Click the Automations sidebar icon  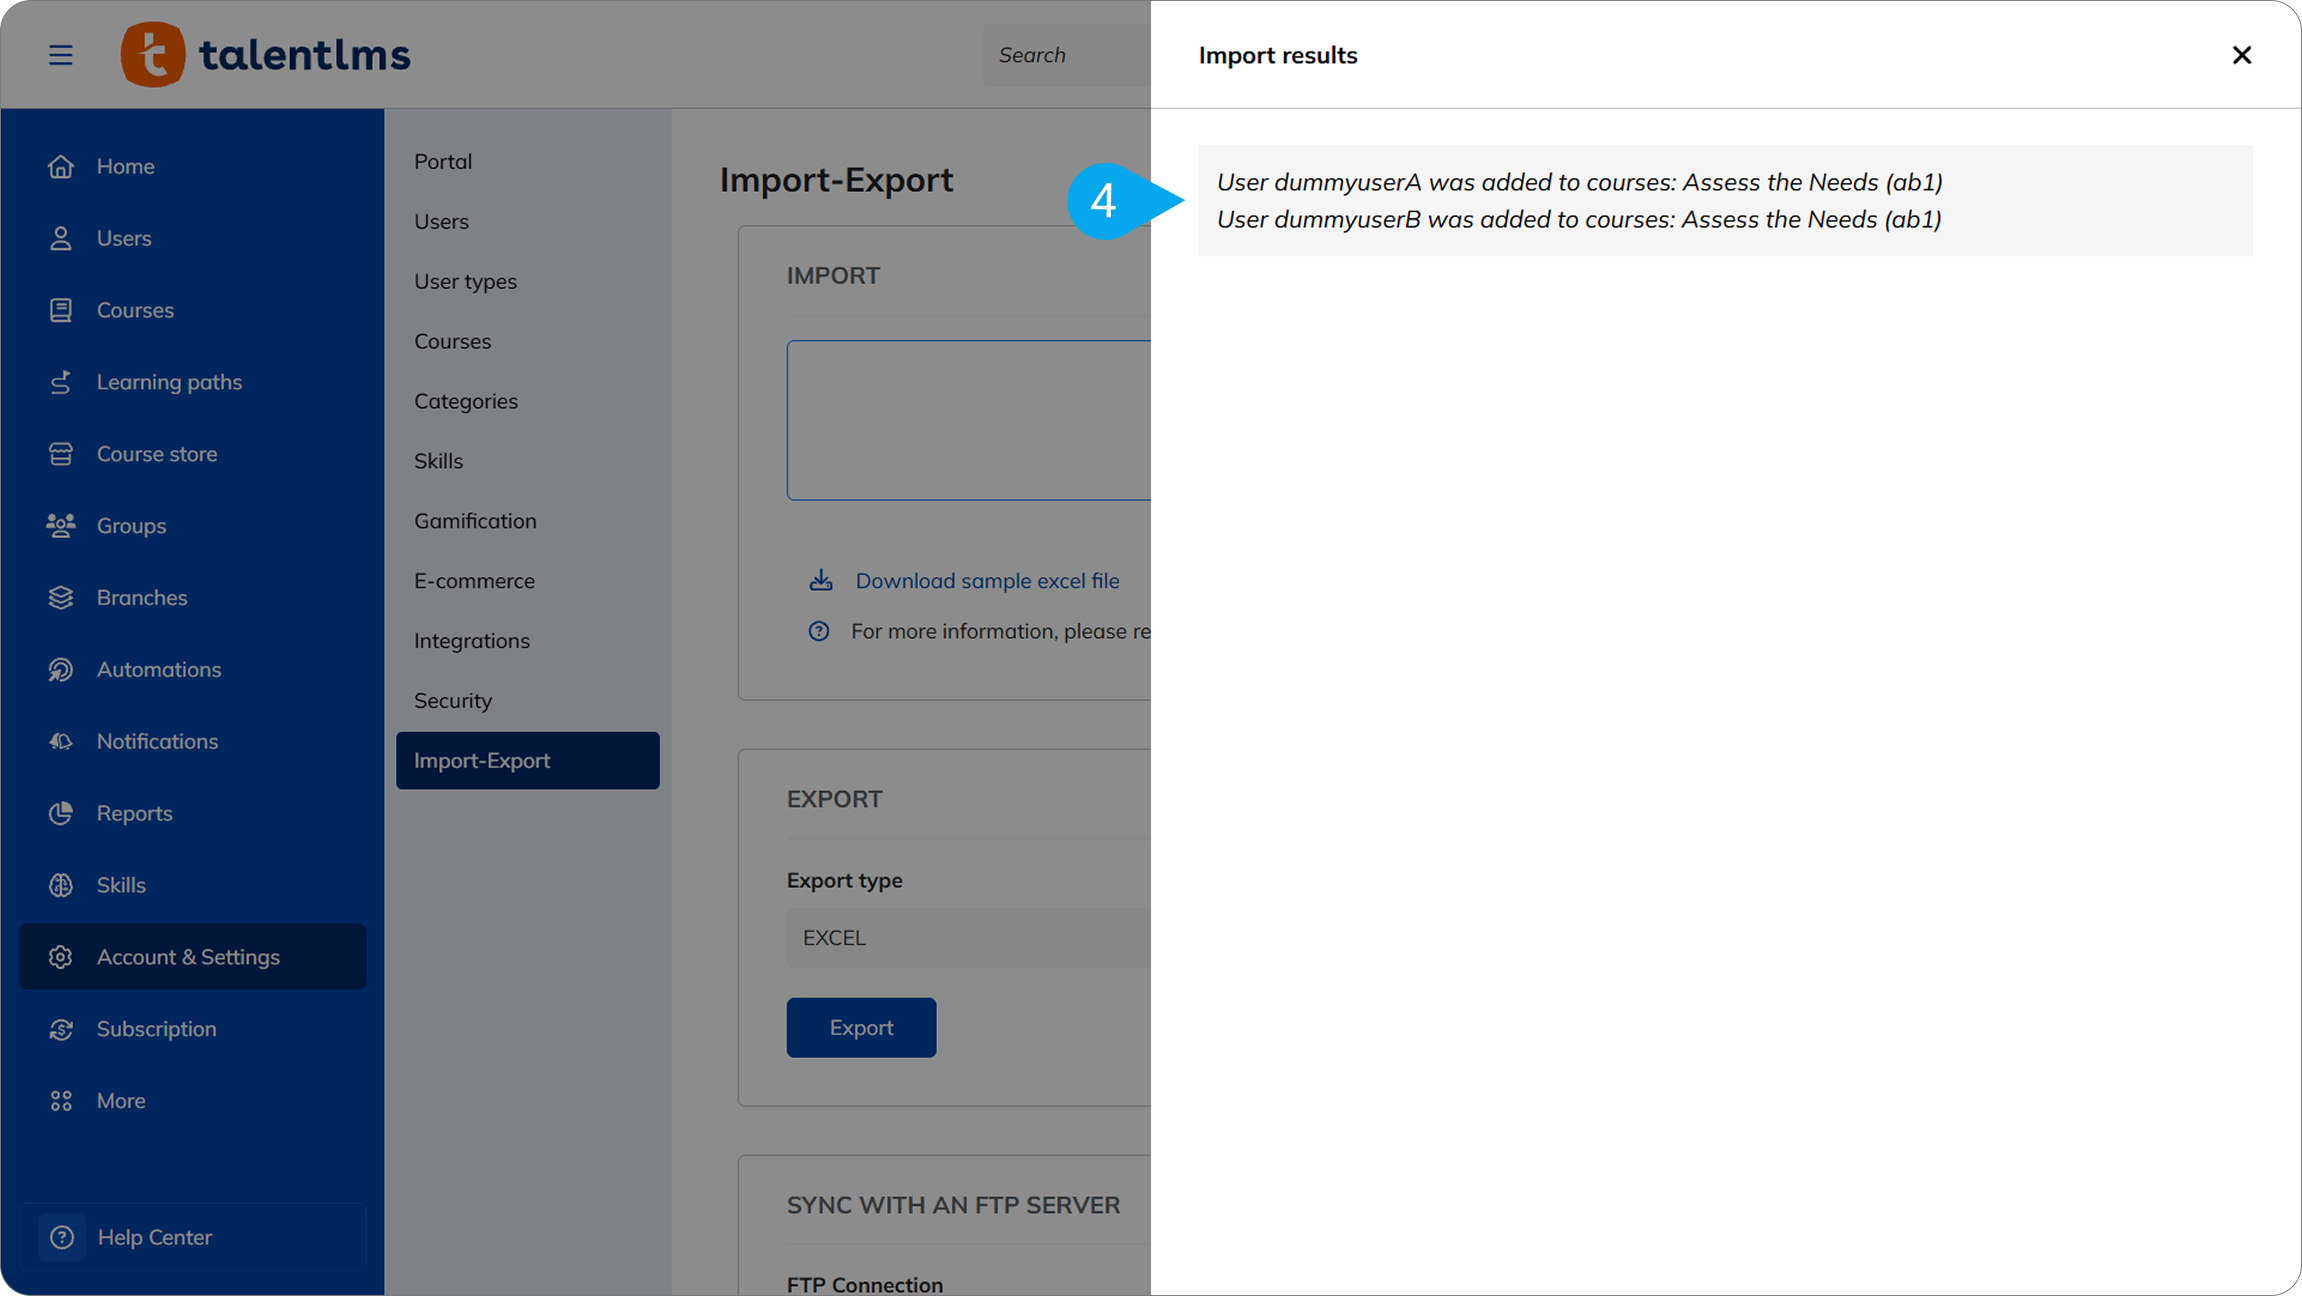point(61,670)
